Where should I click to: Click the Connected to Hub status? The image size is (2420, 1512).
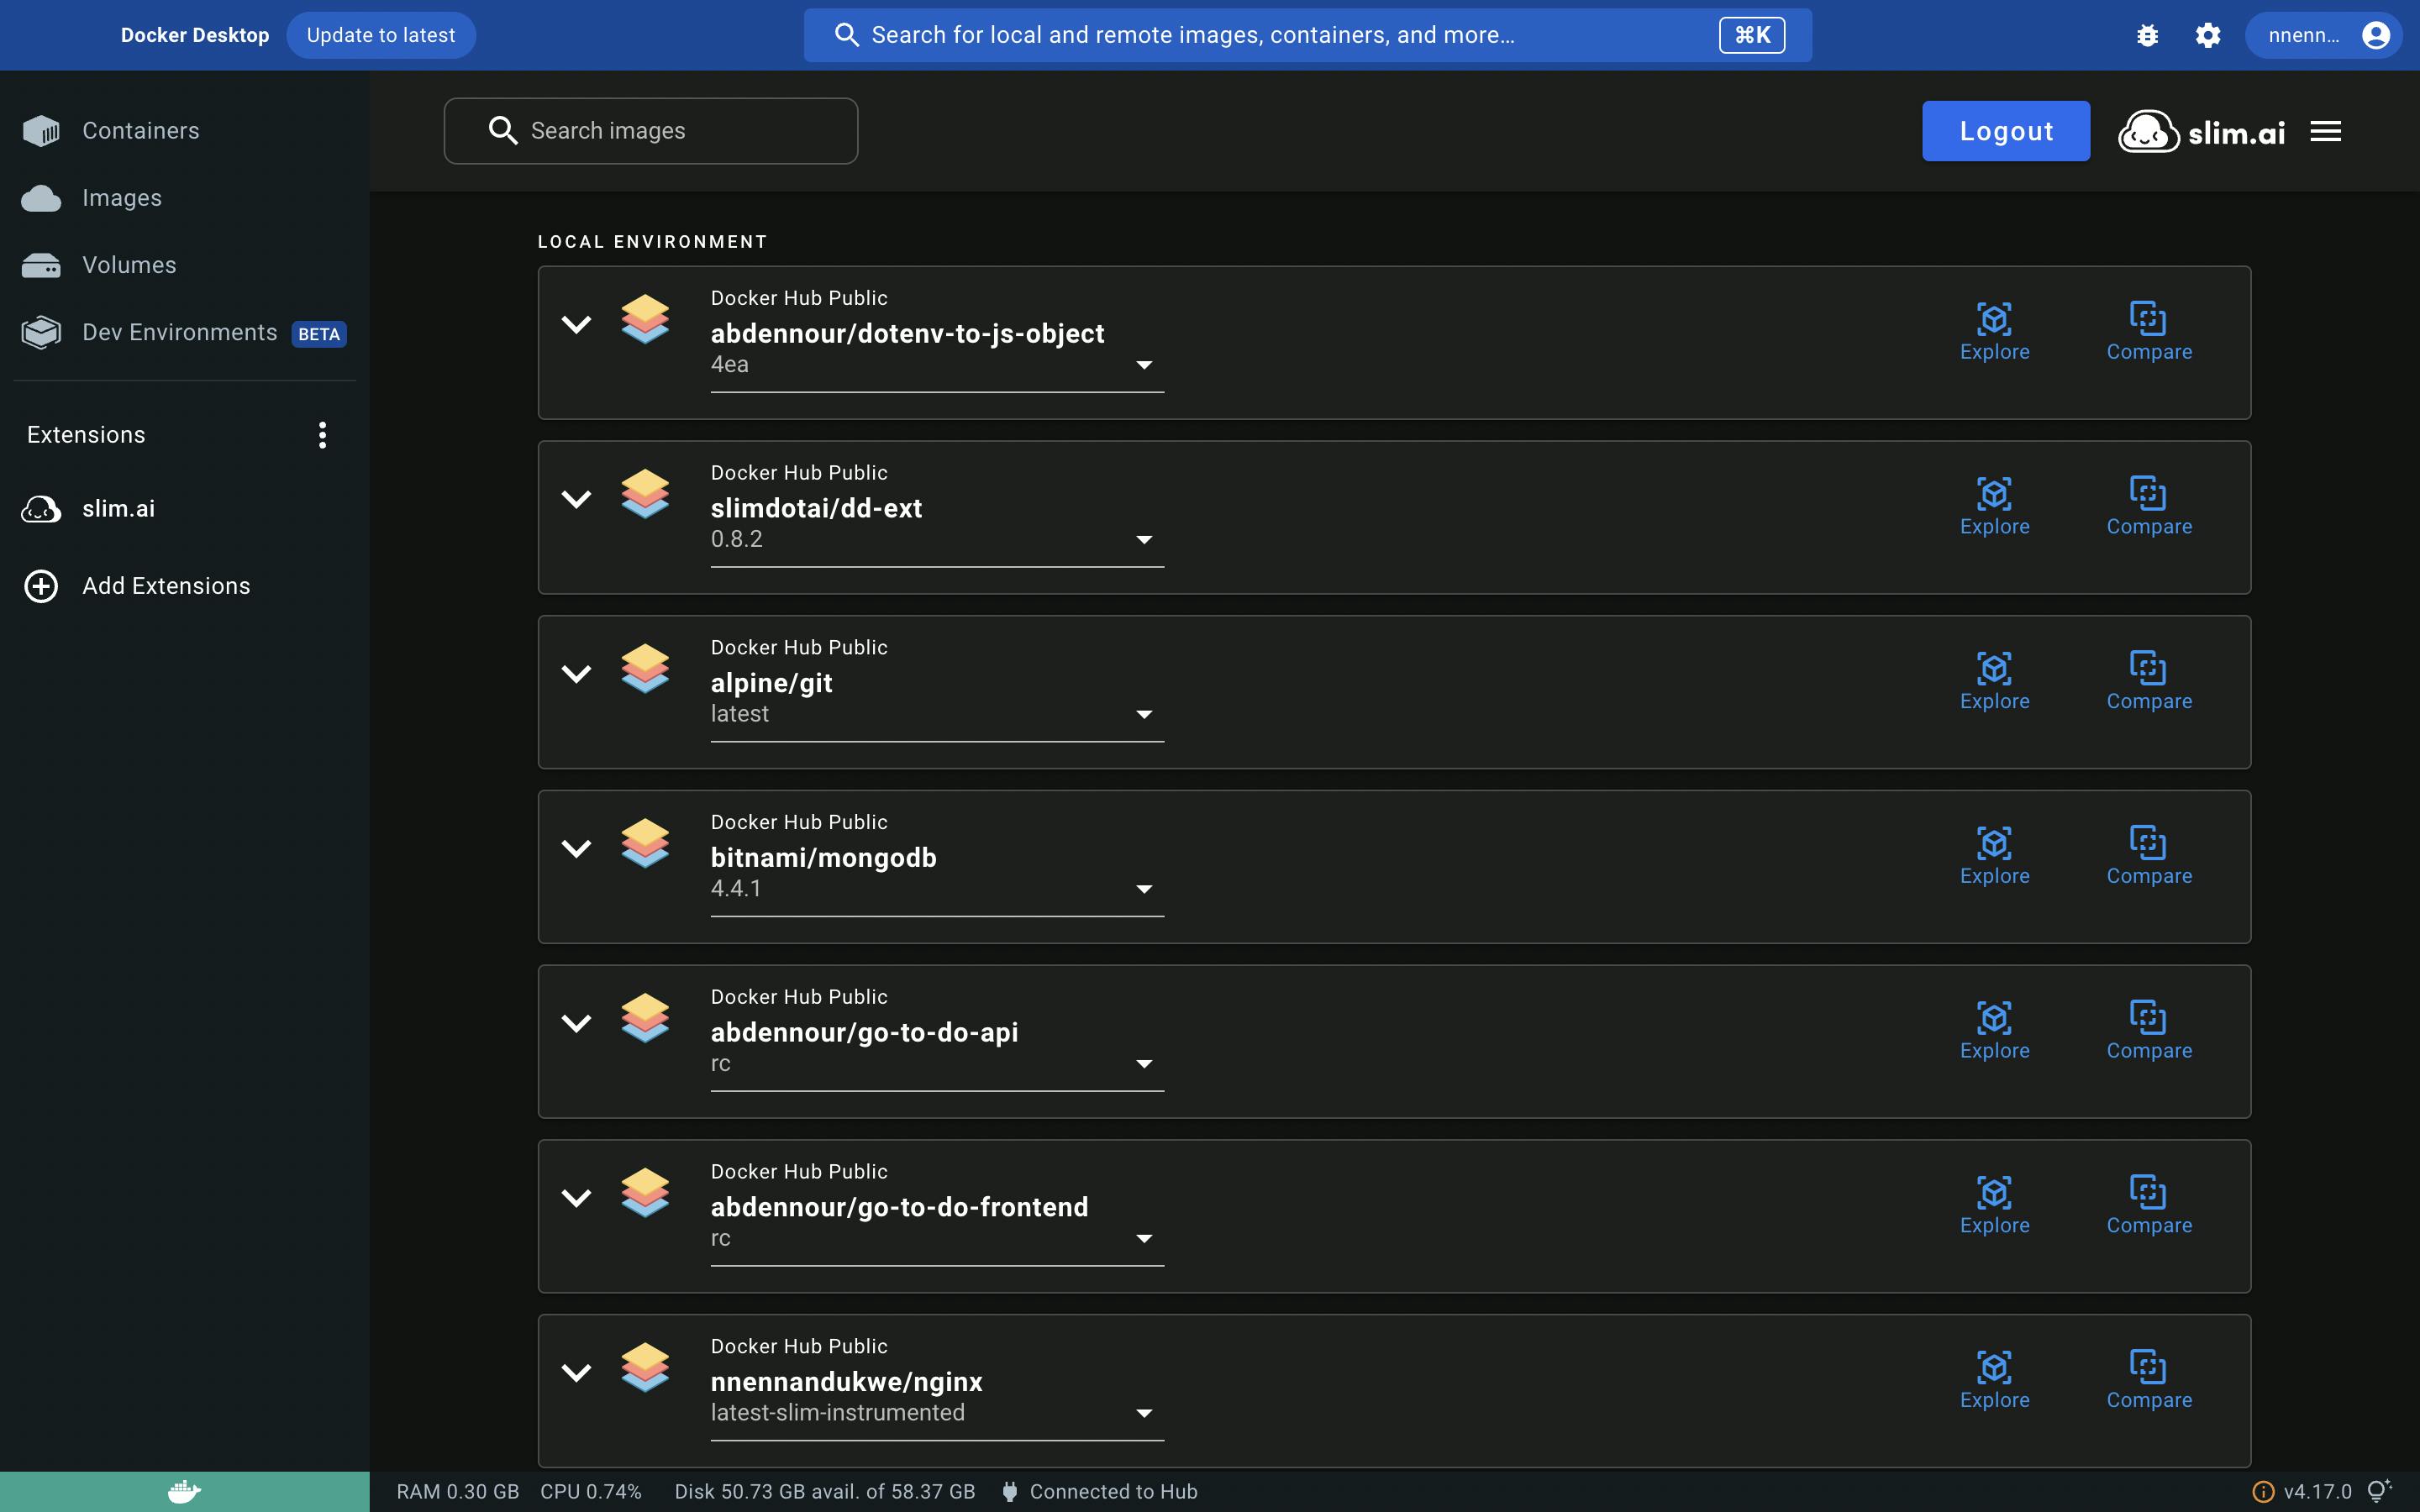1099,1492
